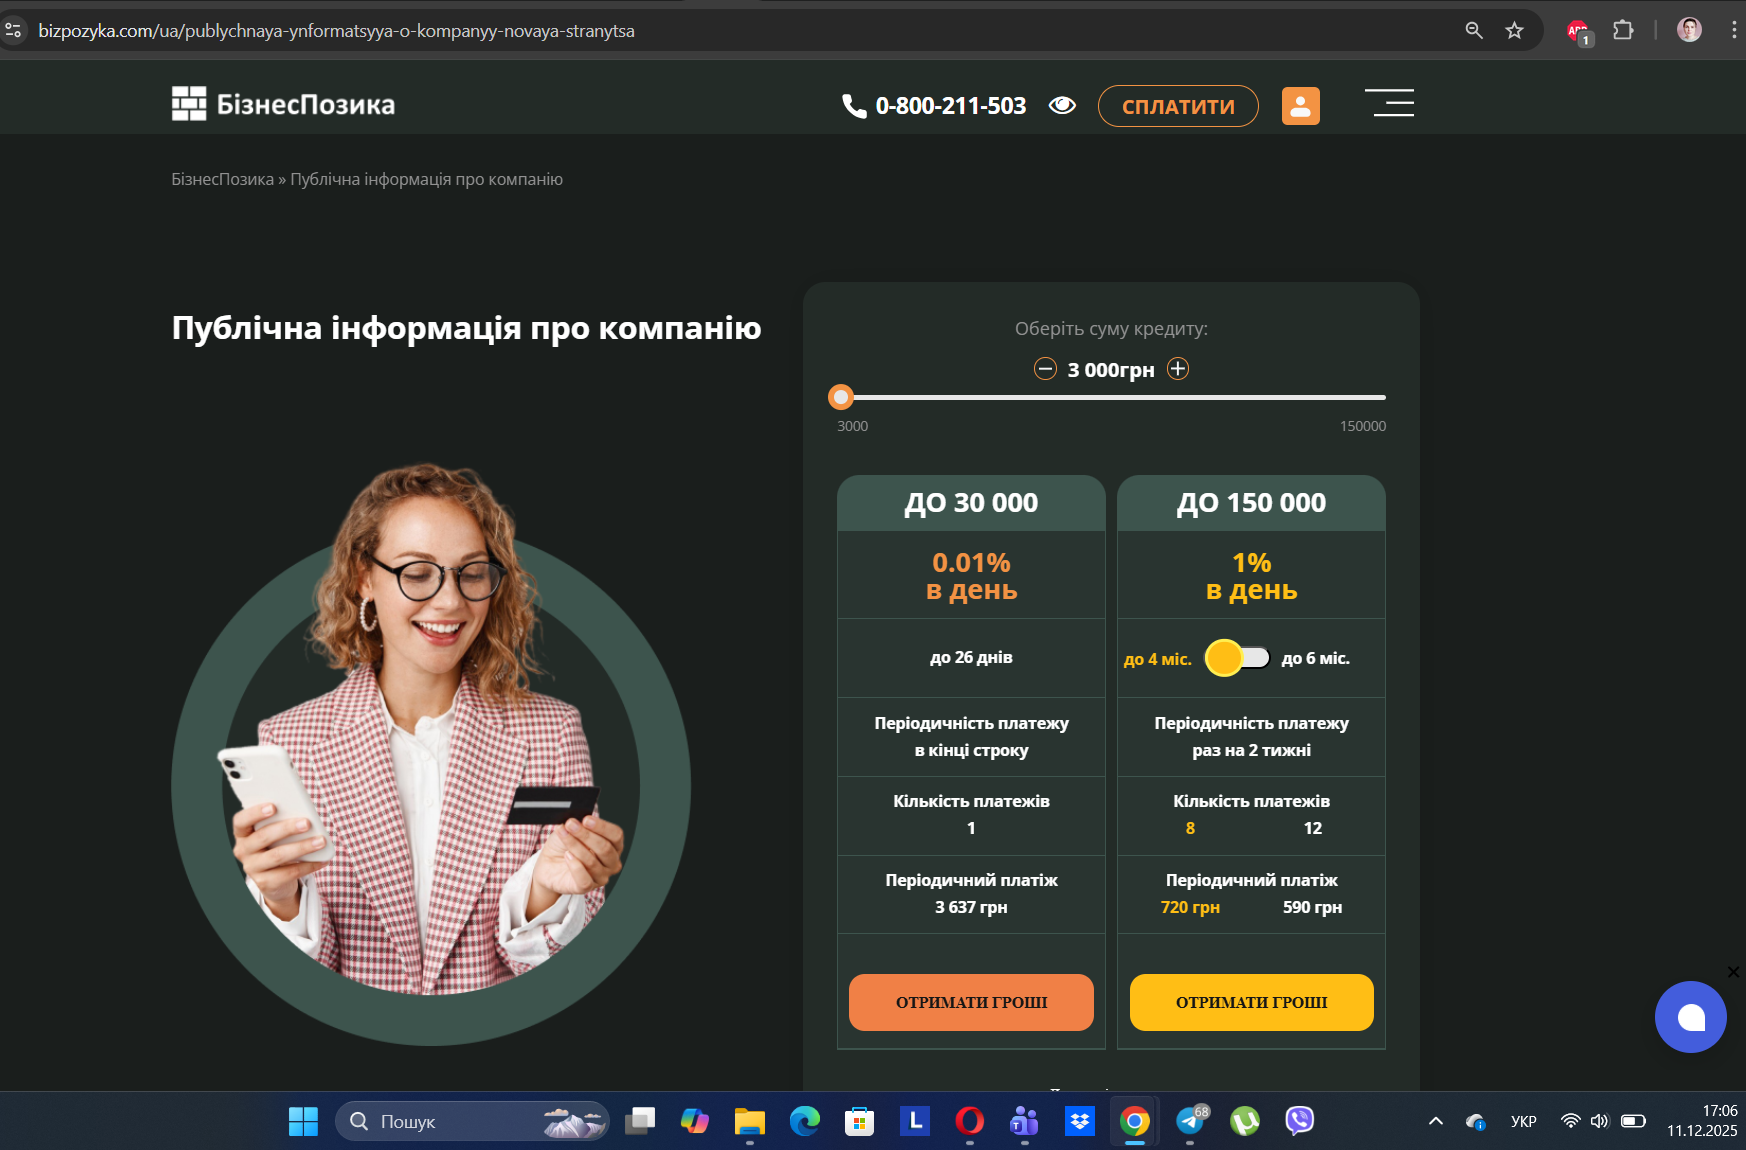The width and height of the screenshot is (1746, 1150).
Task: Call the 0-800-211-503 phone number
Action: (934, 106)
